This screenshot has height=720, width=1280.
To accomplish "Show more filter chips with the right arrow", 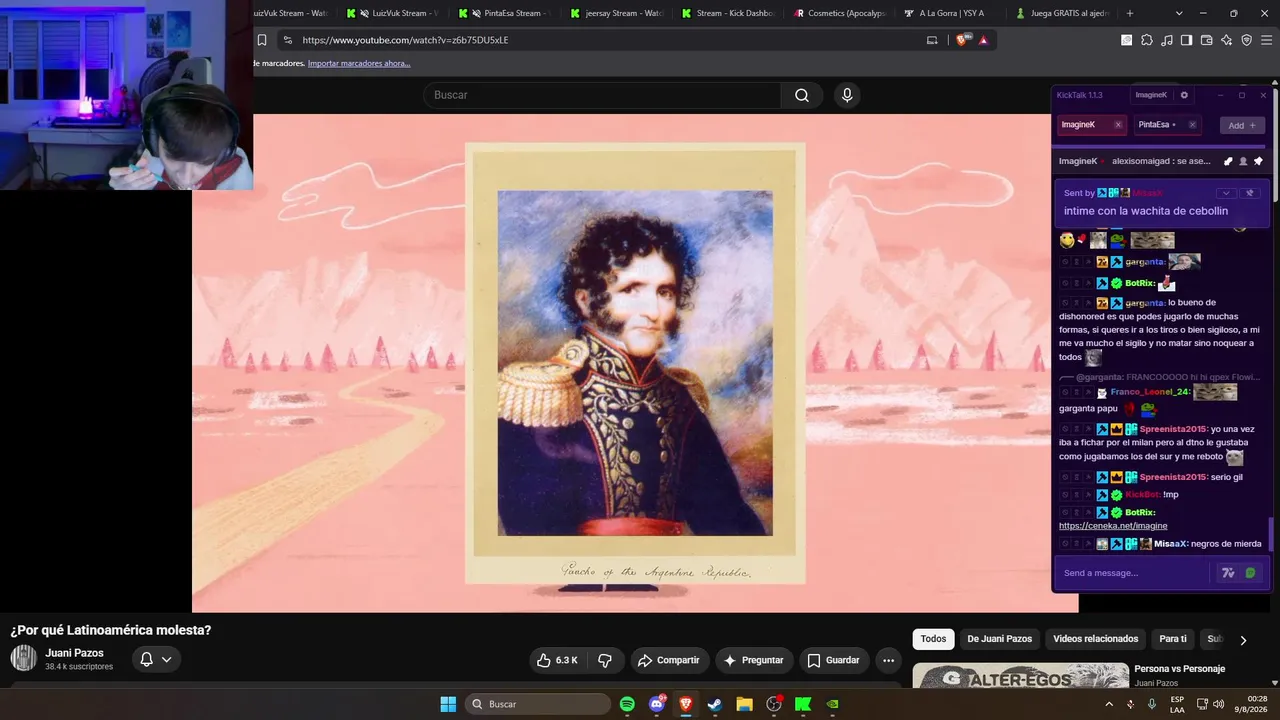I will [x=1243, y=640].
